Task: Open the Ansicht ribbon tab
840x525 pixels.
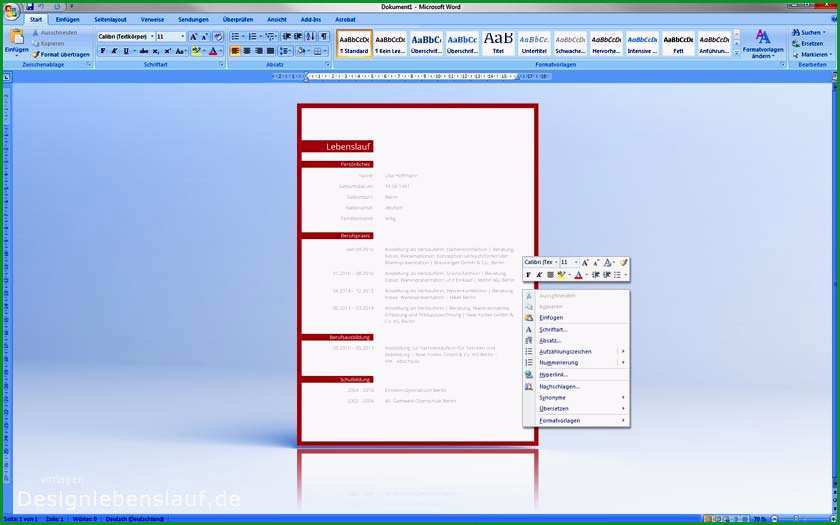Action: point(277,20)
